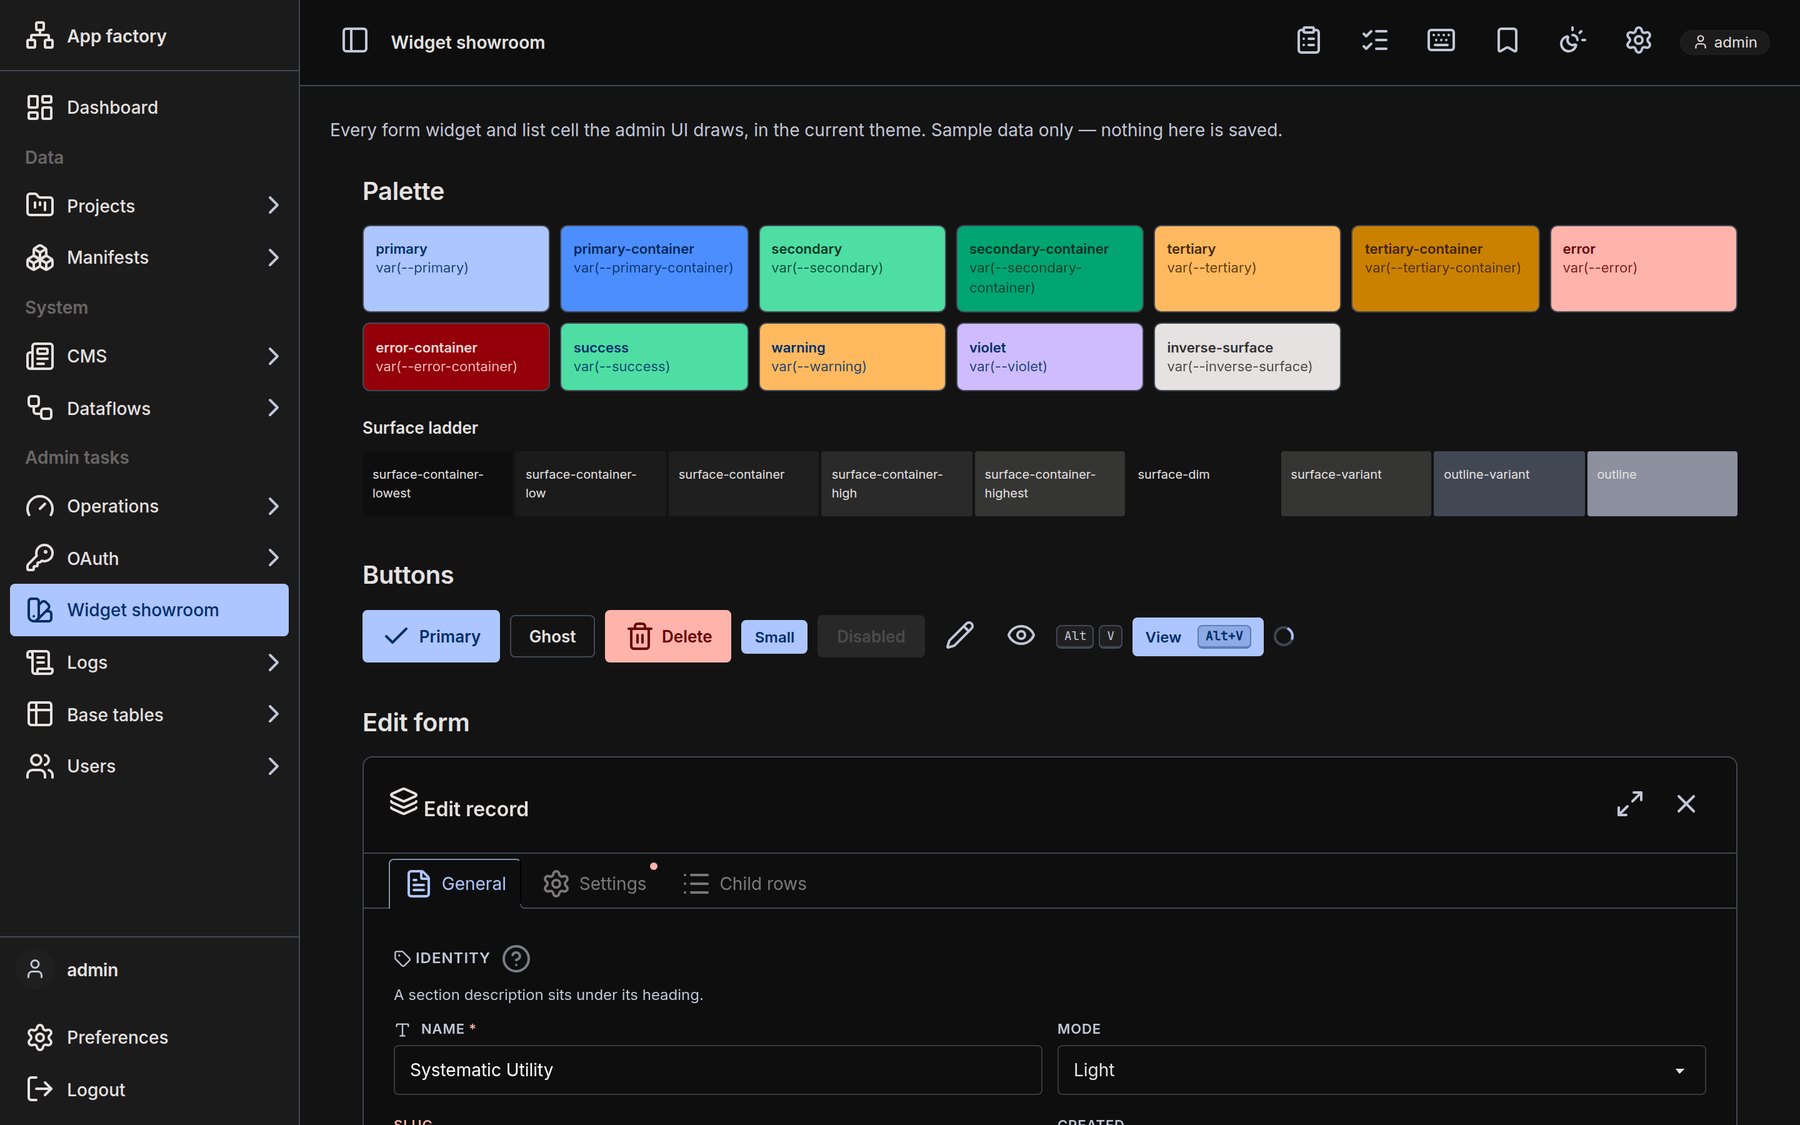
Task: Click the tertiary-container palette swatch
Action: (x=1445, y=268)
